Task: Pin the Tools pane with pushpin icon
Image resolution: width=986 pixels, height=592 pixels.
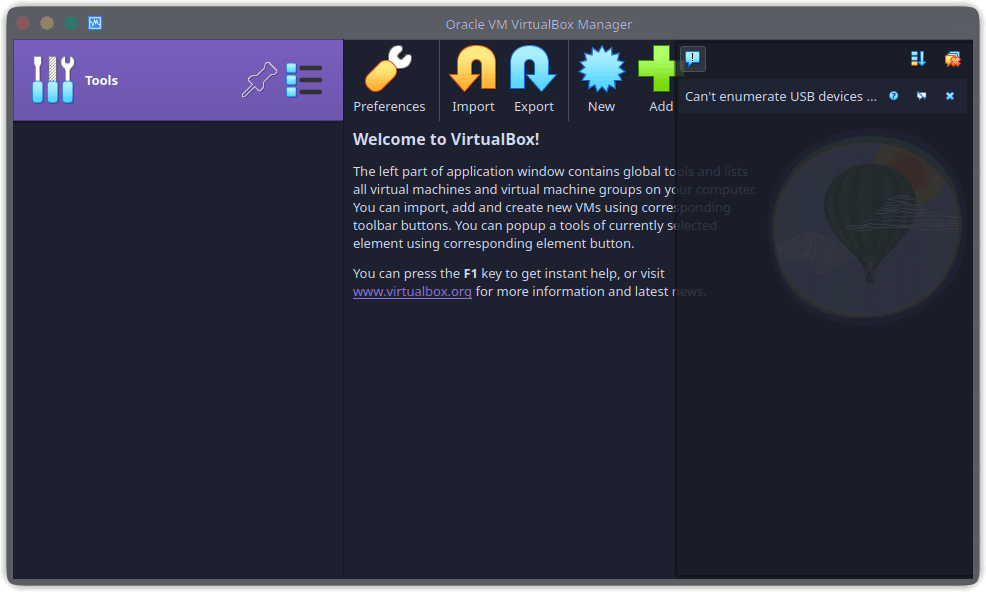Action: click(x=259, y=80)
